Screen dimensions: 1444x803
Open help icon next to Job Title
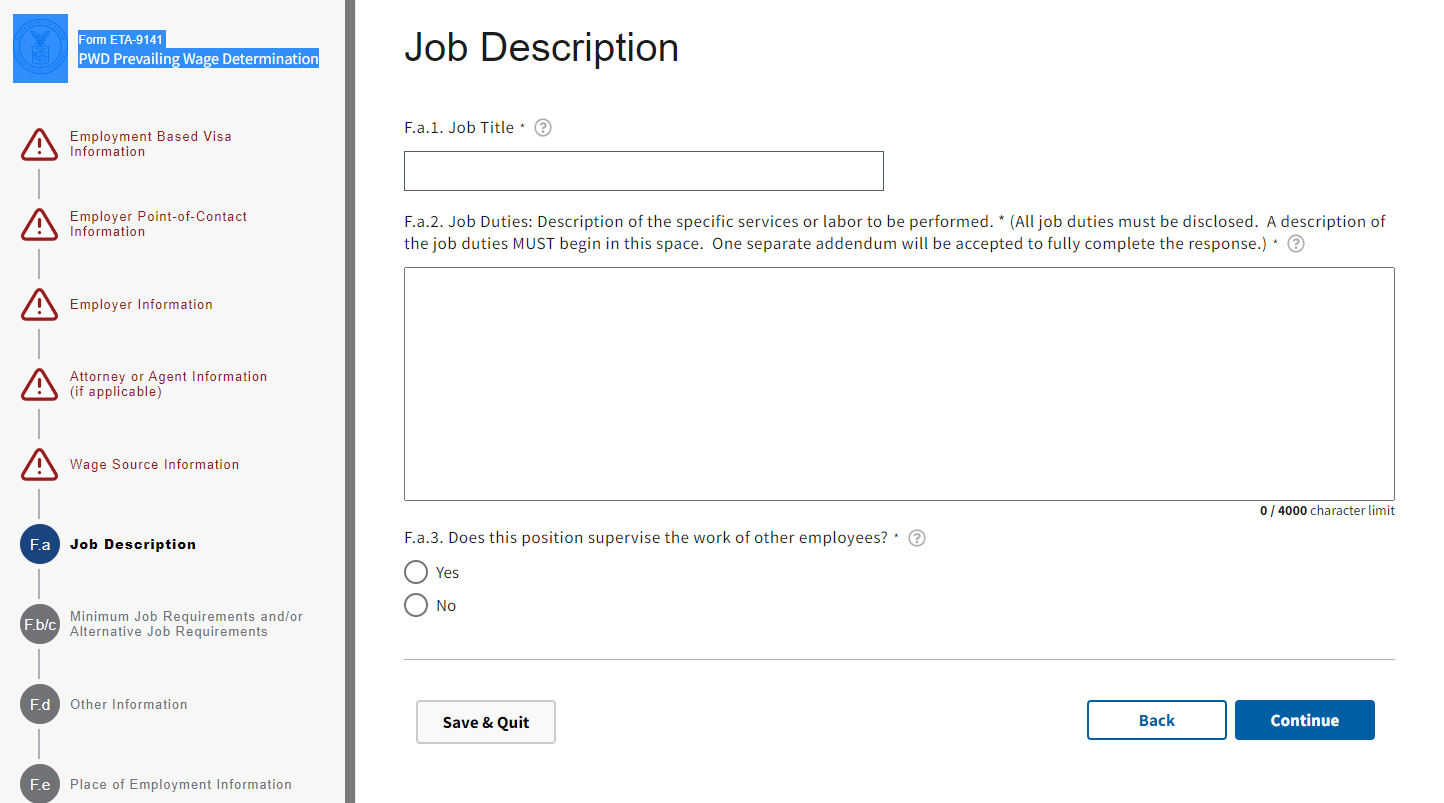click(543, 128)
